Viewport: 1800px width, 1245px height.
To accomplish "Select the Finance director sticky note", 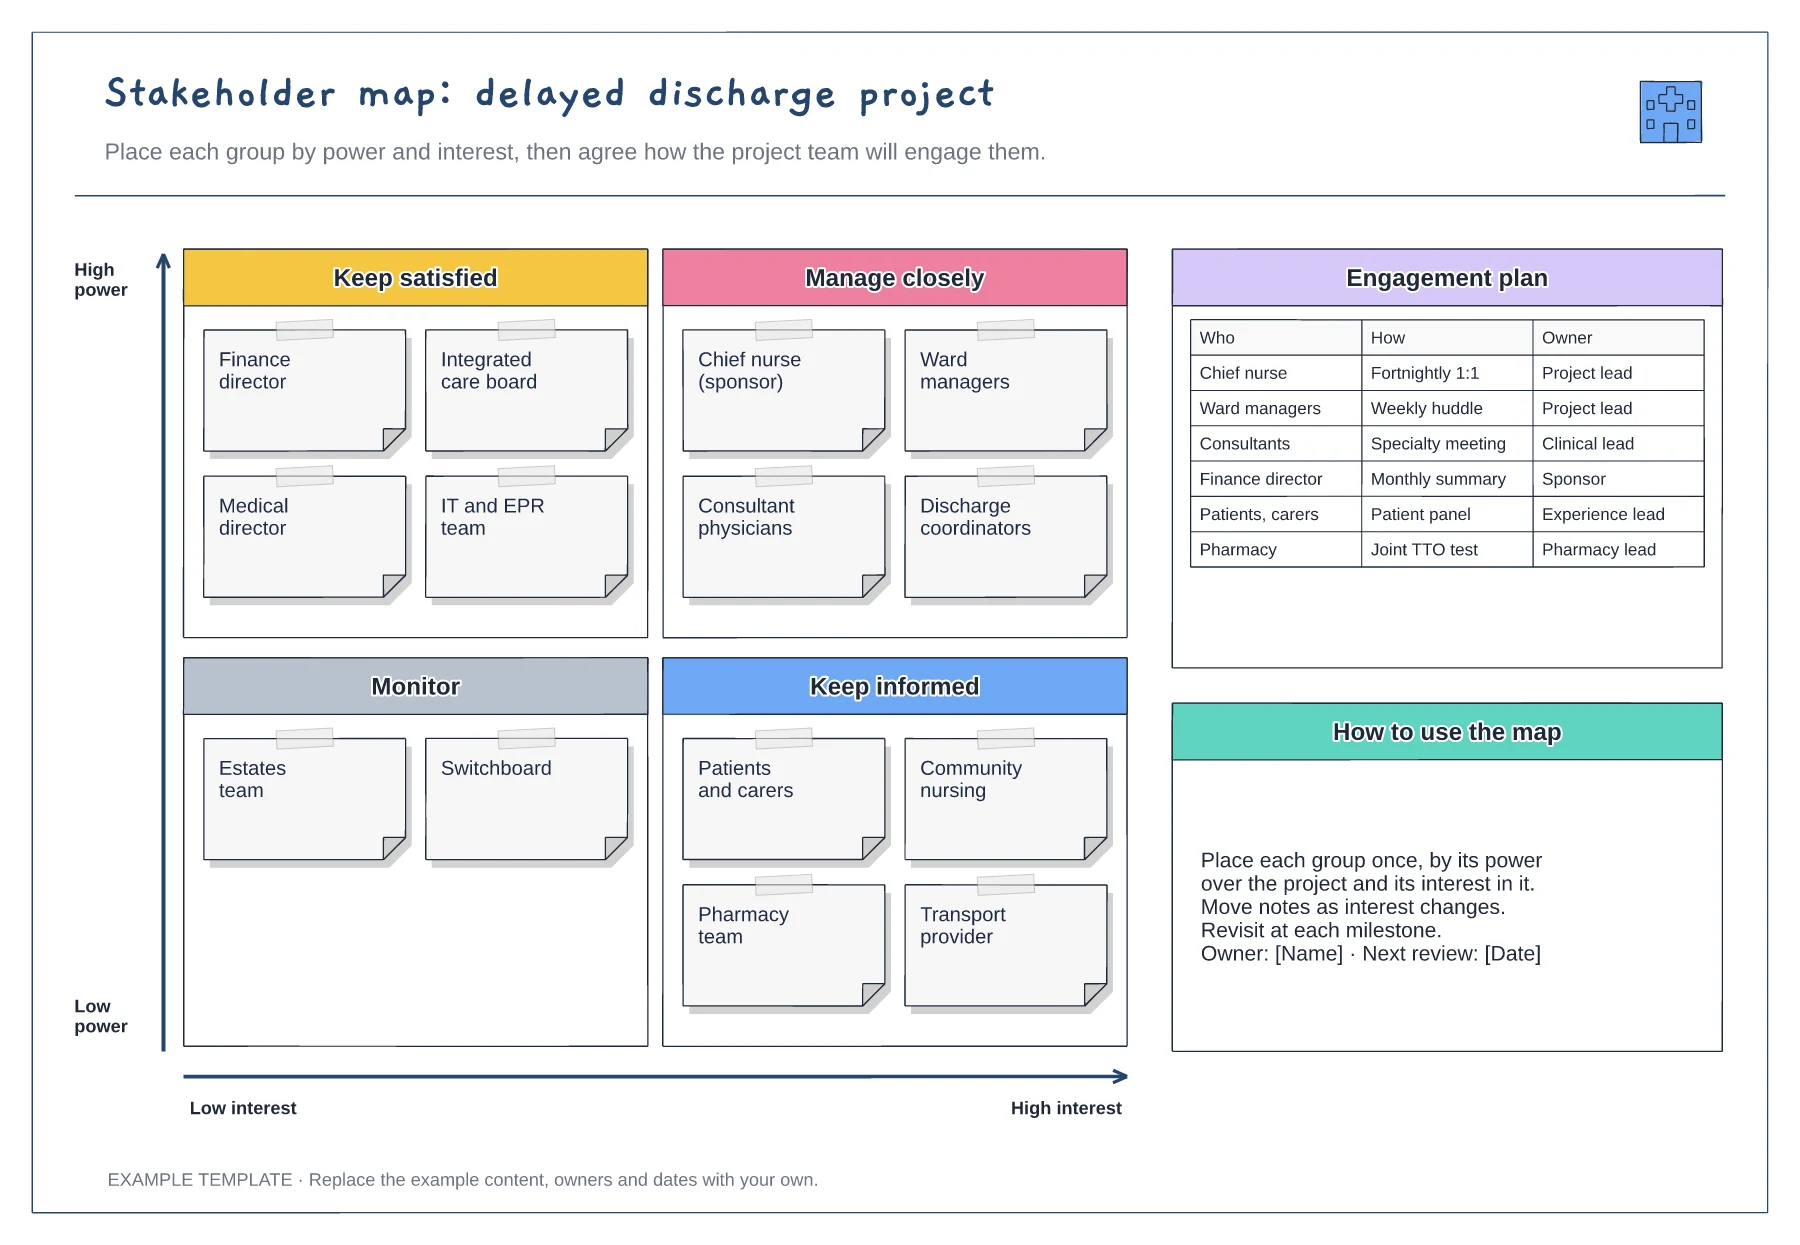I will [304, 390].
